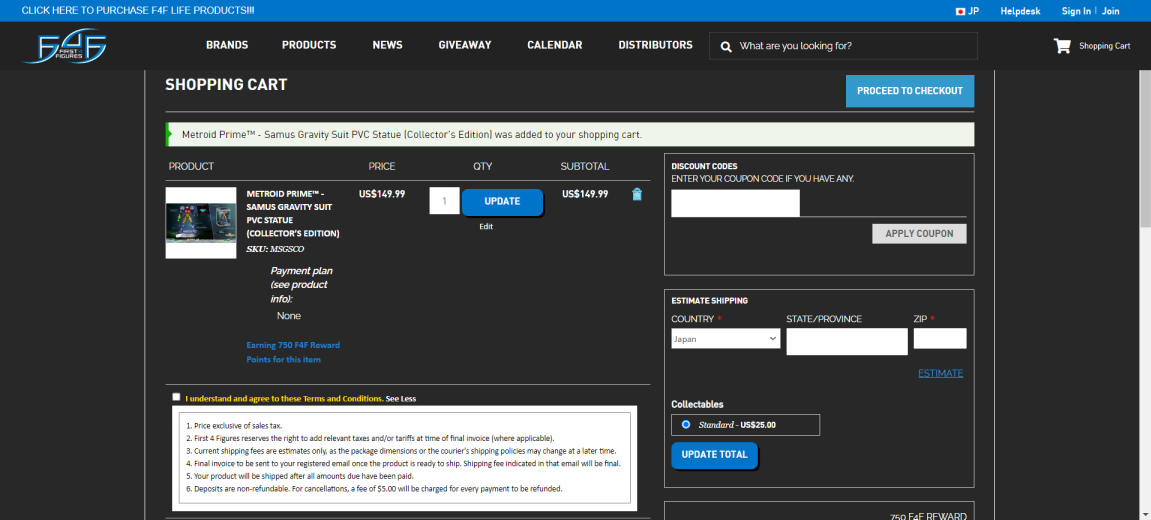Open the Helpdesk link
The image size is (1151, 520).
[1020, 11]
